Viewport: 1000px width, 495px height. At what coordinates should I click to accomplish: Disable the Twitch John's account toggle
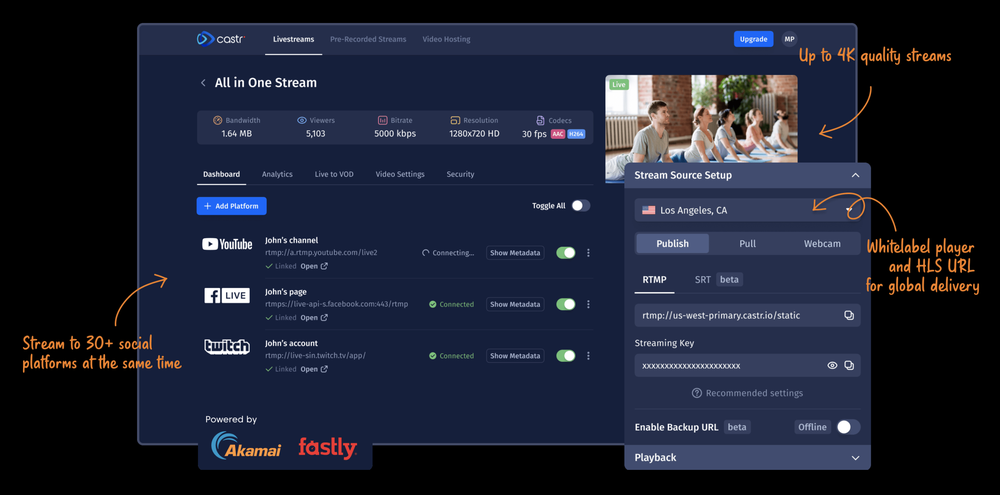click(x=566, y=355)
